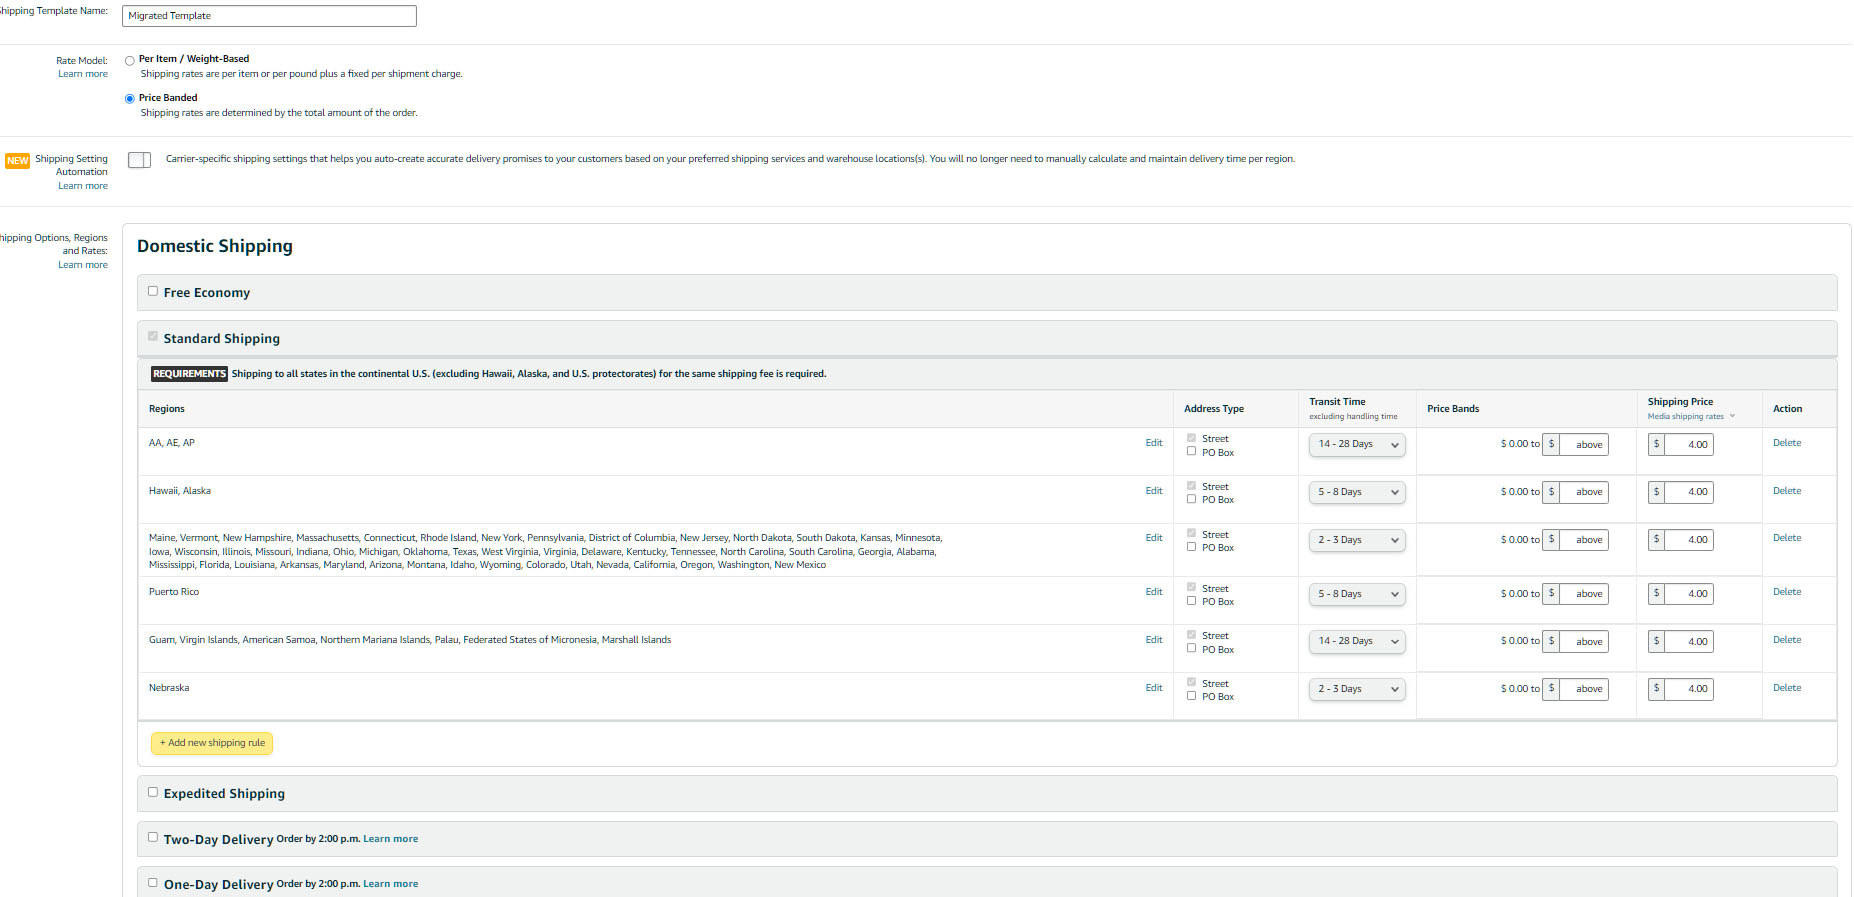Image resolution: width=1854 pixels, height=897 pixels.
Task: Check PO Box for Hawaii, Alaska row
Action: pos(1191,499)
